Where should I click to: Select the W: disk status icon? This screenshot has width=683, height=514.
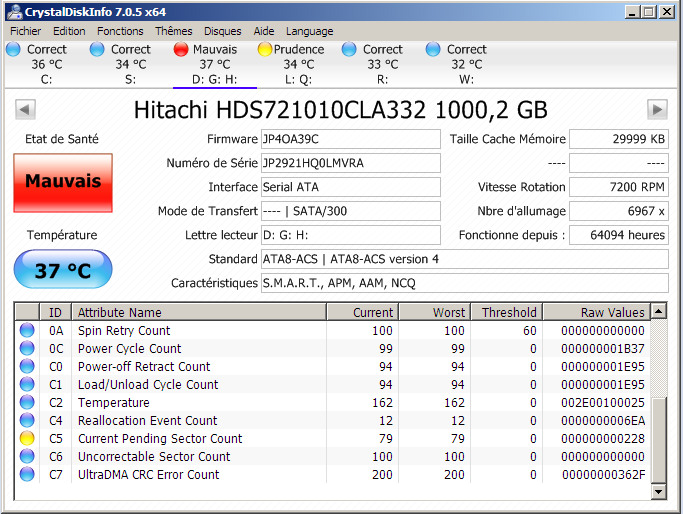click(433, 49)
